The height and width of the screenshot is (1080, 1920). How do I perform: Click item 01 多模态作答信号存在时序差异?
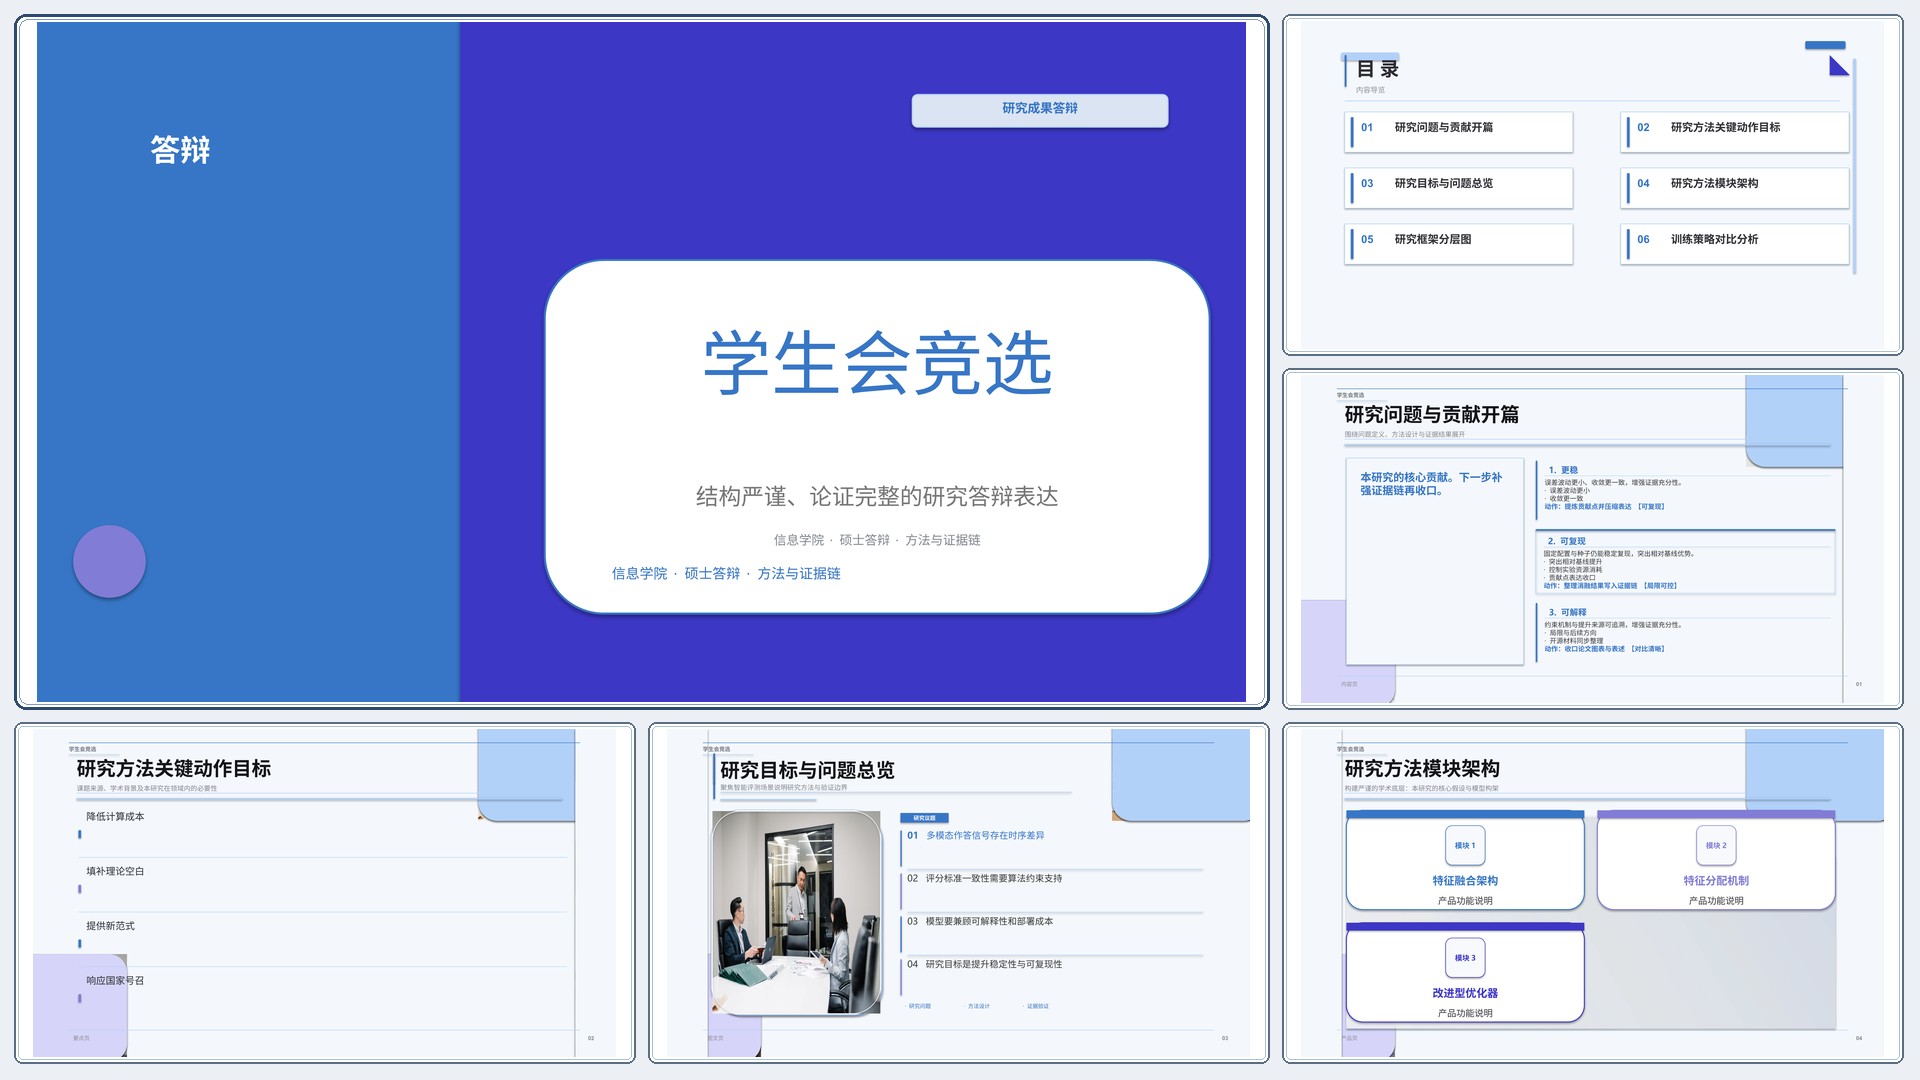pyautogui.click(x=975, y=836)
